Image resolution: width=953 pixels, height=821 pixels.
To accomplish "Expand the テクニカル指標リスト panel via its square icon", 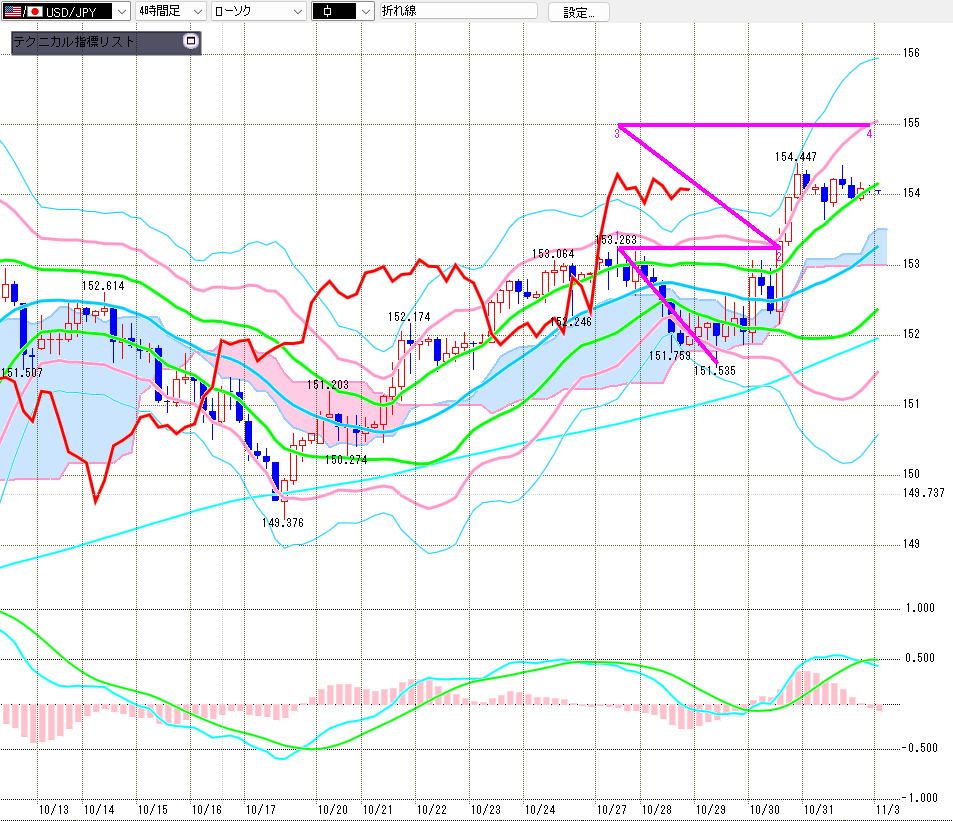I will point(192,42).
